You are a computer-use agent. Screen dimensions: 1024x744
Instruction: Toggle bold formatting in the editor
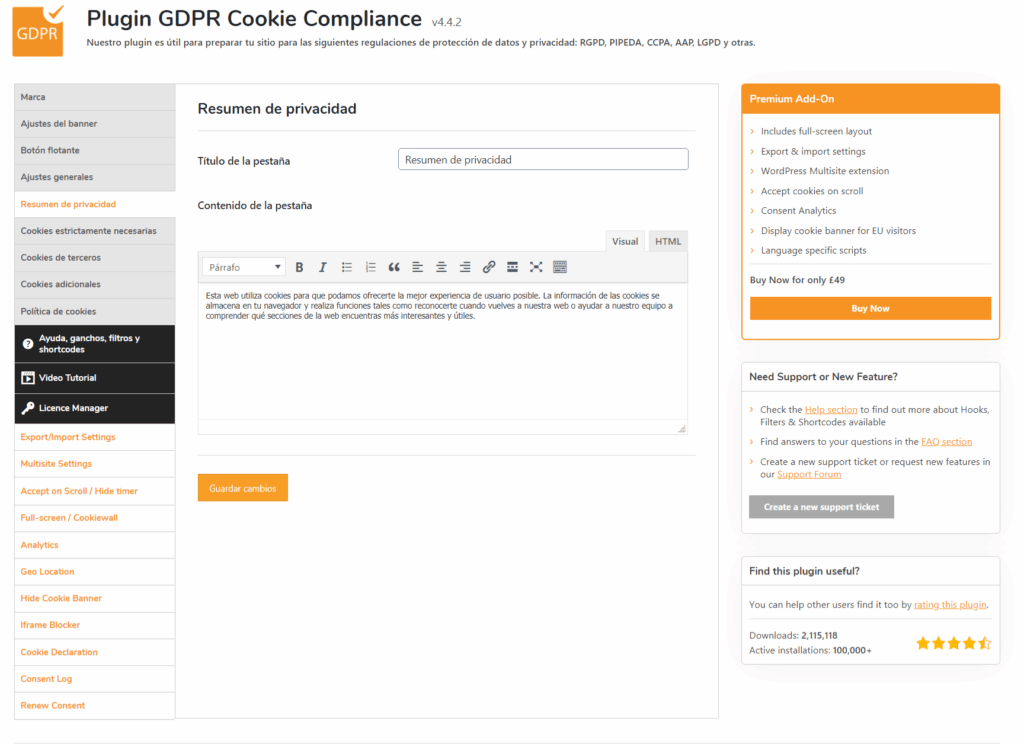tap(299, 267)
